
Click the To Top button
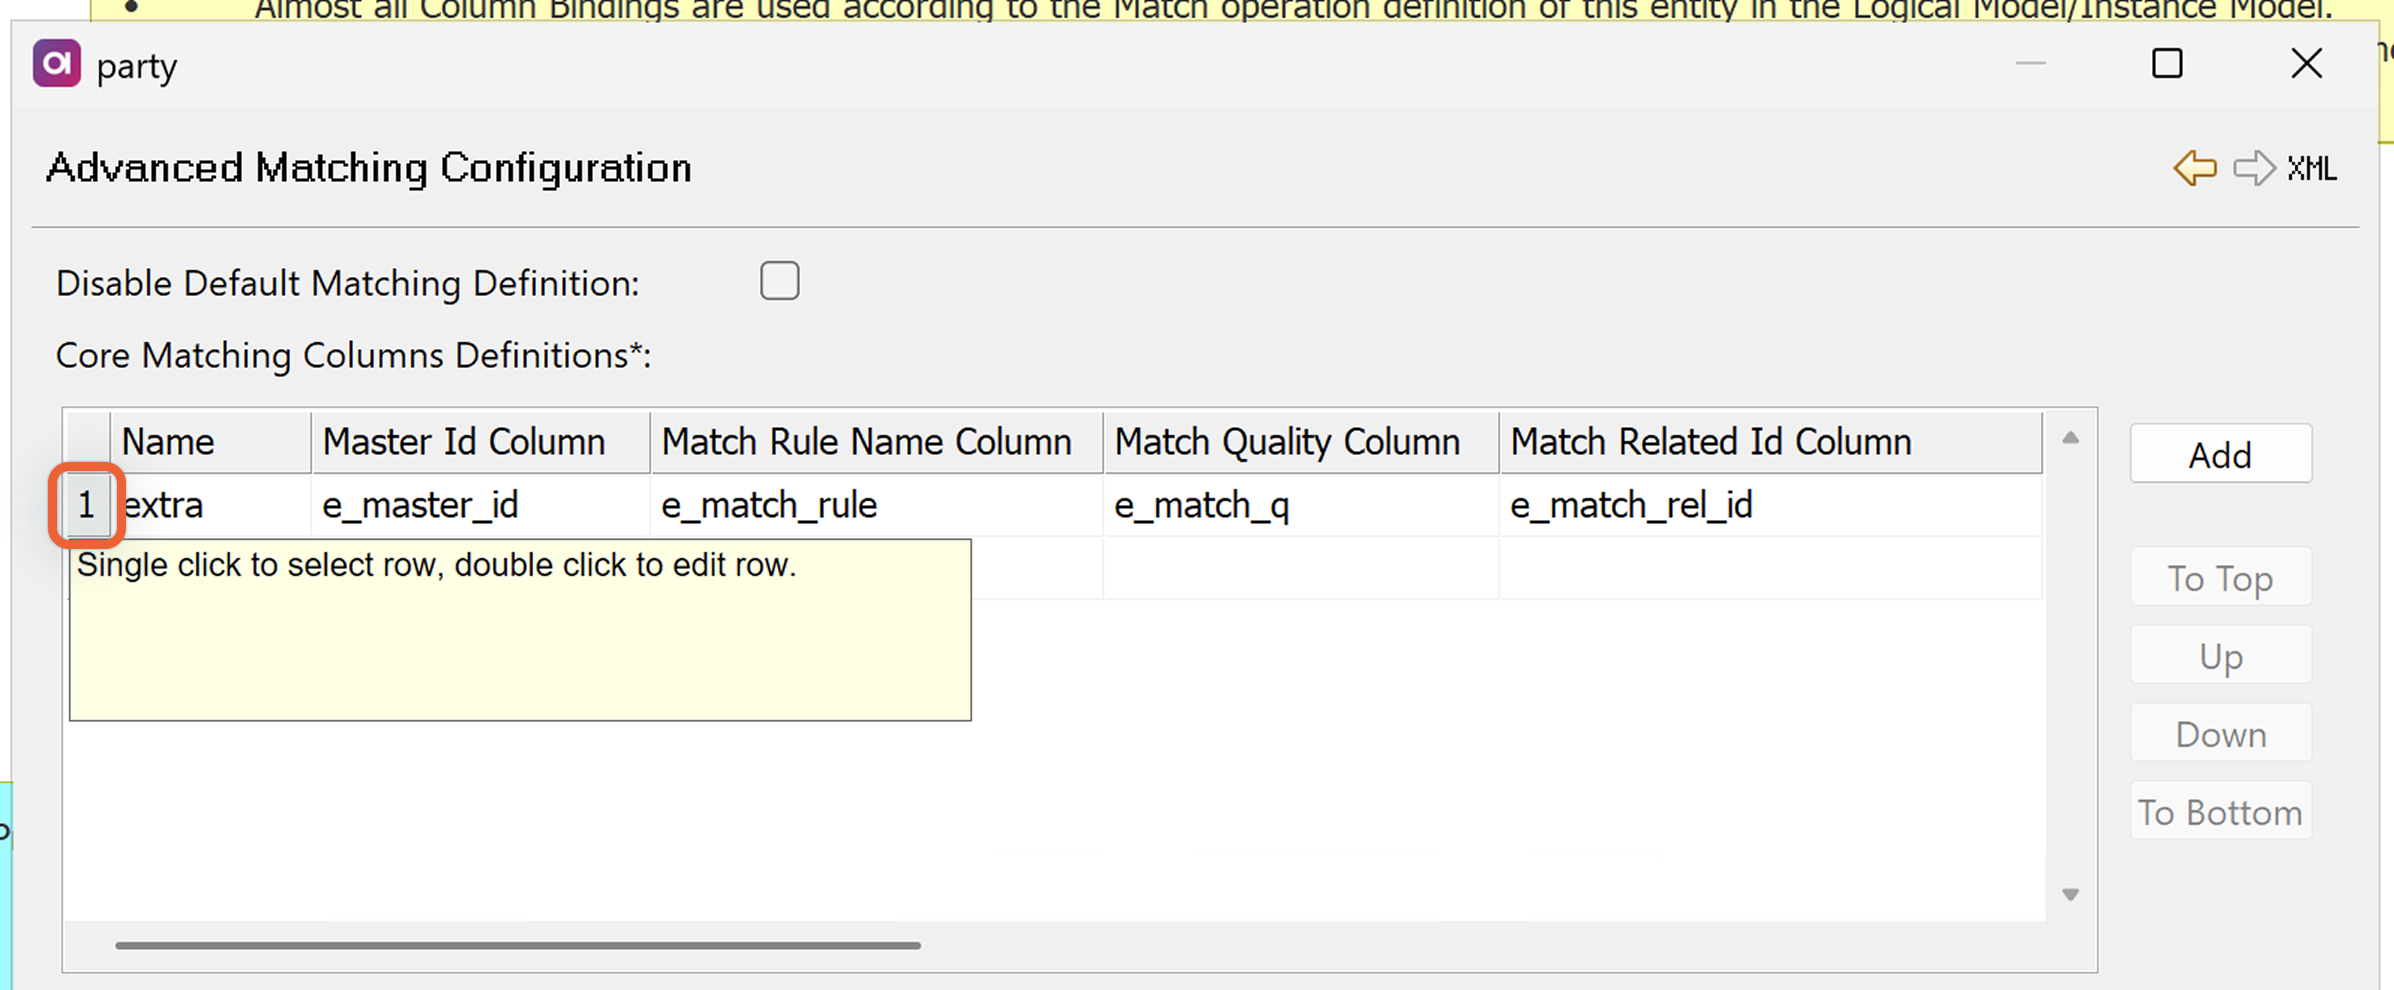(2220, 577)
